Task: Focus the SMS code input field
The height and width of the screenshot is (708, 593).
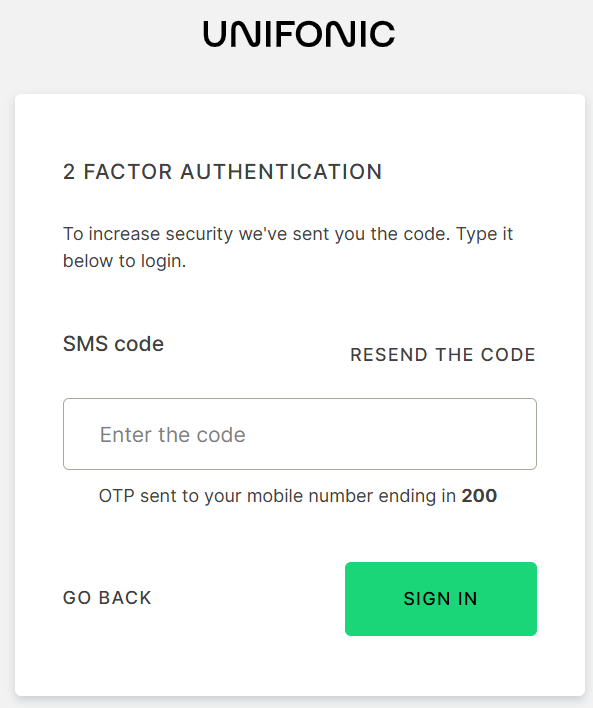Action: tap(300, 434)
